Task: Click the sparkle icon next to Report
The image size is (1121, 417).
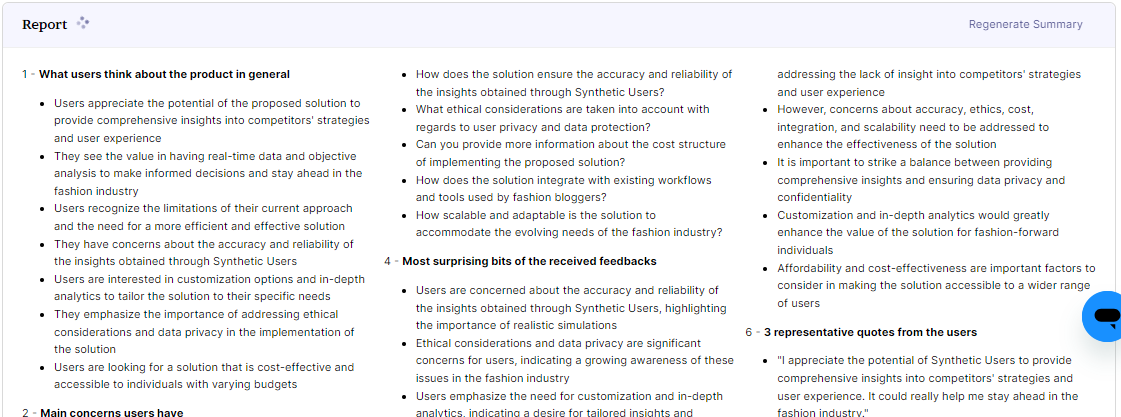Action: (83, 23)
